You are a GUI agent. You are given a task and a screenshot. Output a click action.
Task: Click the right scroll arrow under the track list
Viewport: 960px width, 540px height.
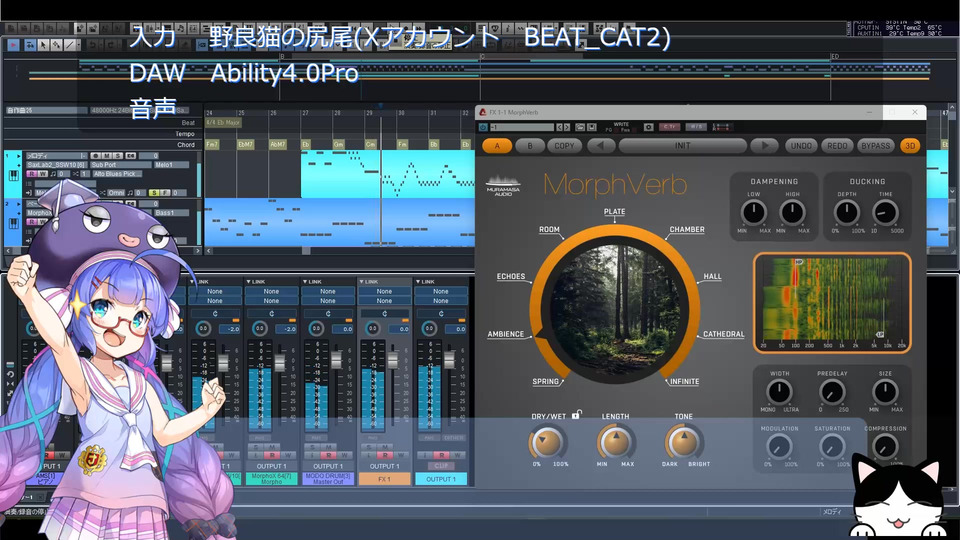[197, 250]
